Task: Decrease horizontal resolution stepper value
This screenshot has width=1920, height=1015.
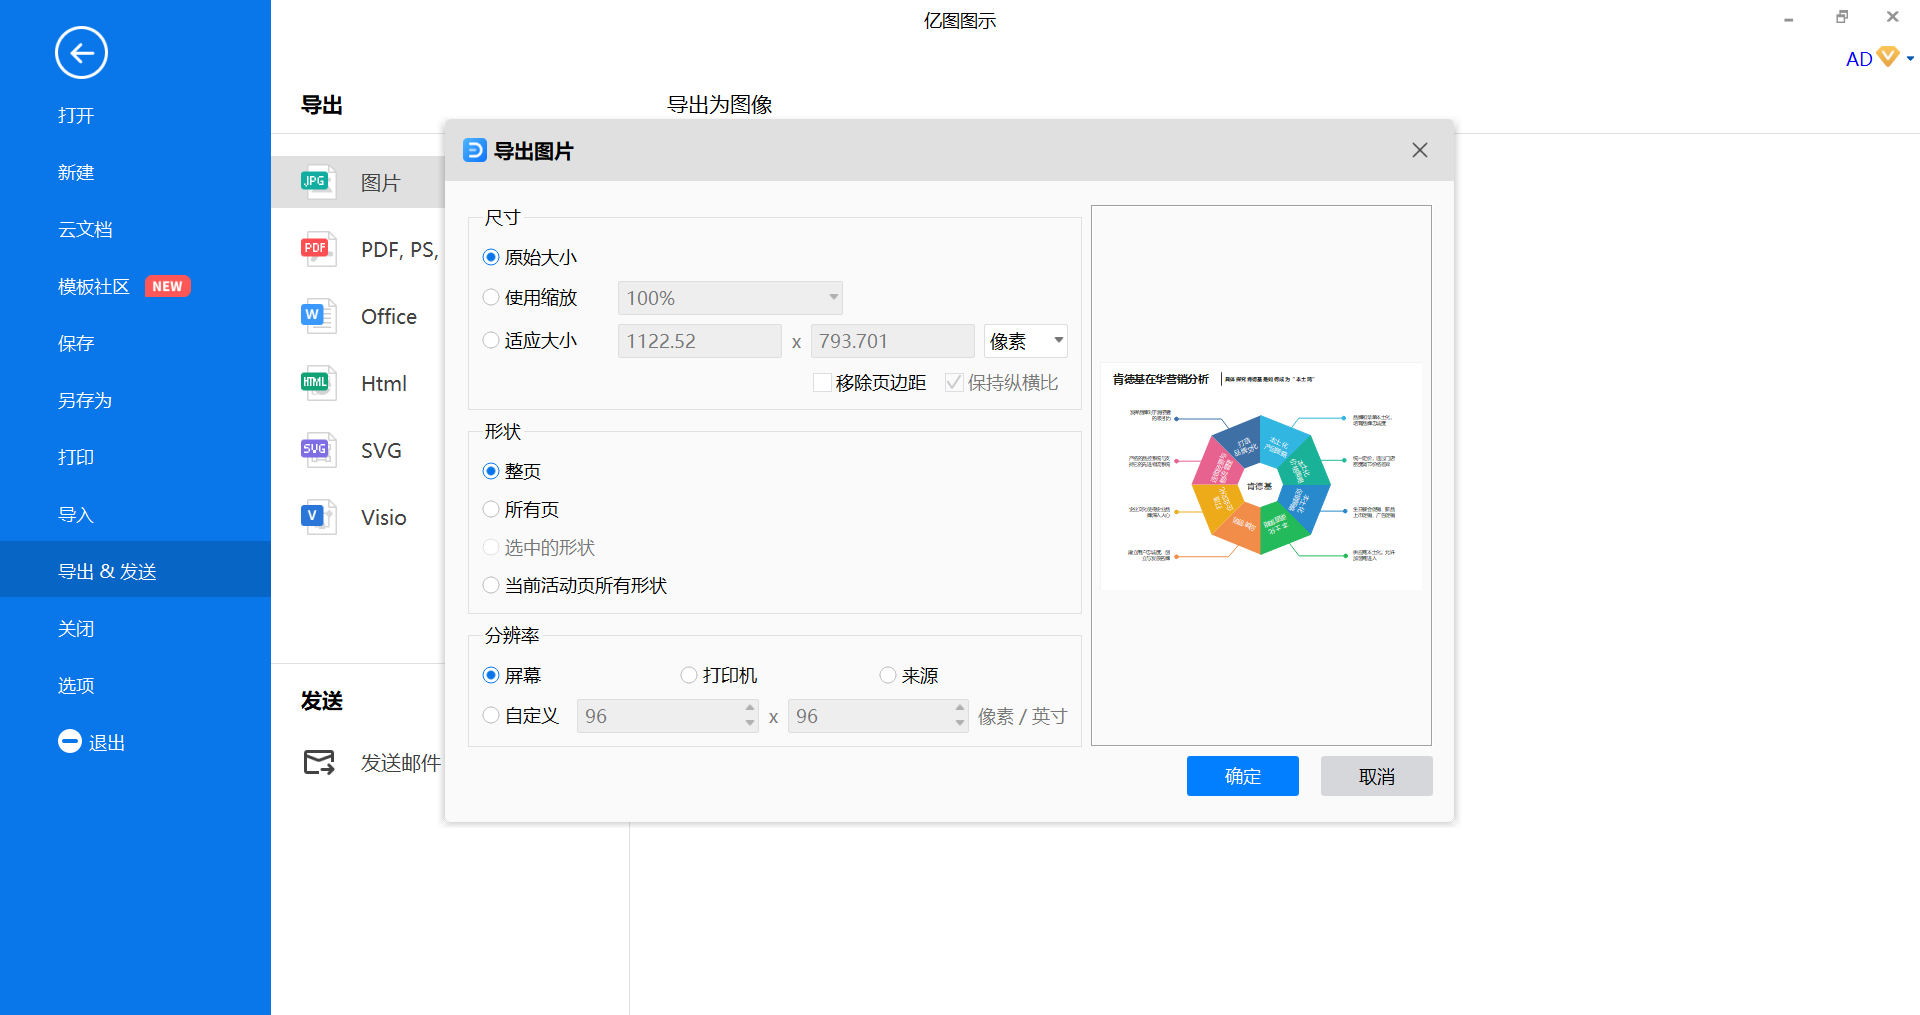Action: [x=750, y=723]
